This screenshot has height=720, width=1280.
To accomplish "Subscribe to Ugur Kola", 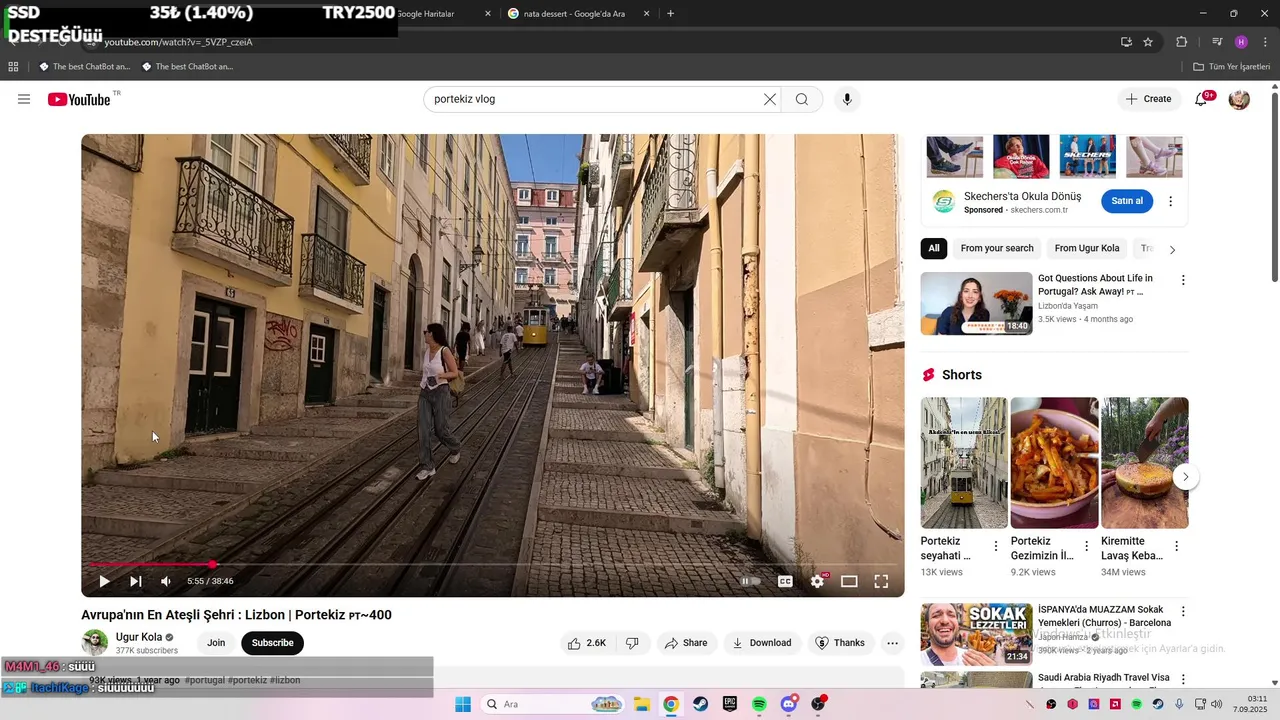I will click(x=272, y=643).
